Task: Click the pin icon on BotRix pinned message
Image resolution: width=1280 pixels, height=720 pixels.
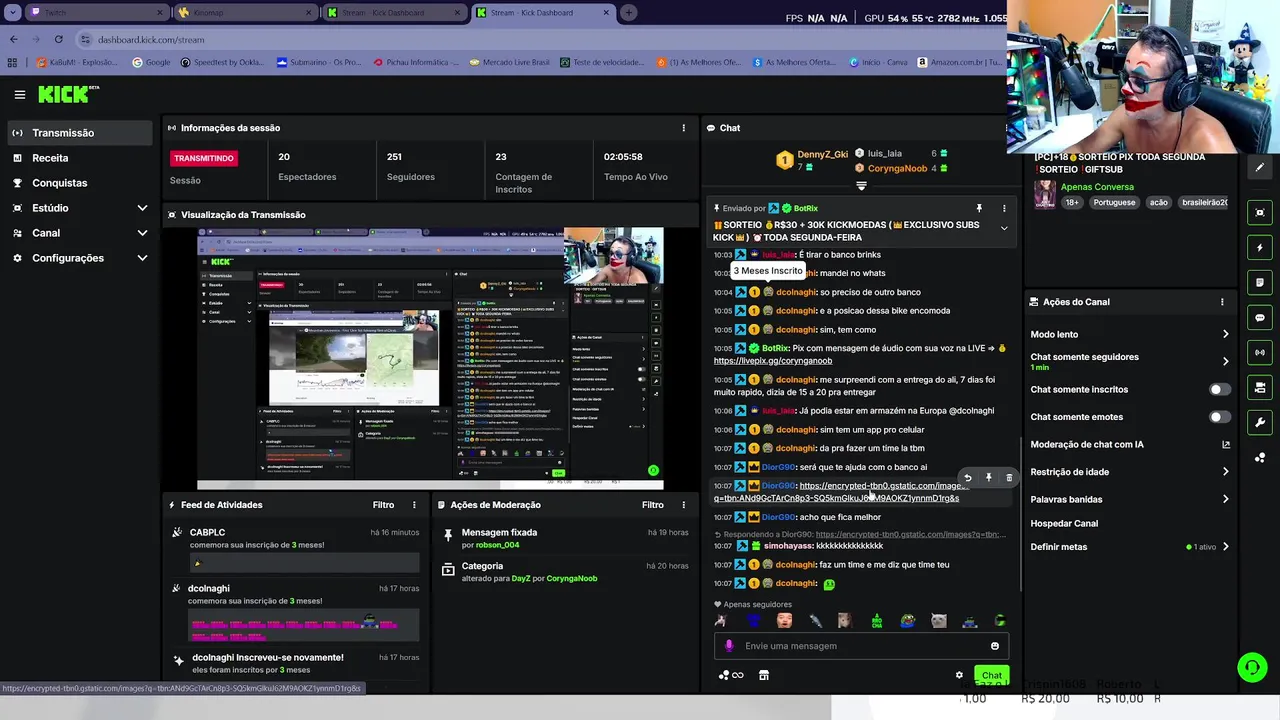Action: (979, 208)
